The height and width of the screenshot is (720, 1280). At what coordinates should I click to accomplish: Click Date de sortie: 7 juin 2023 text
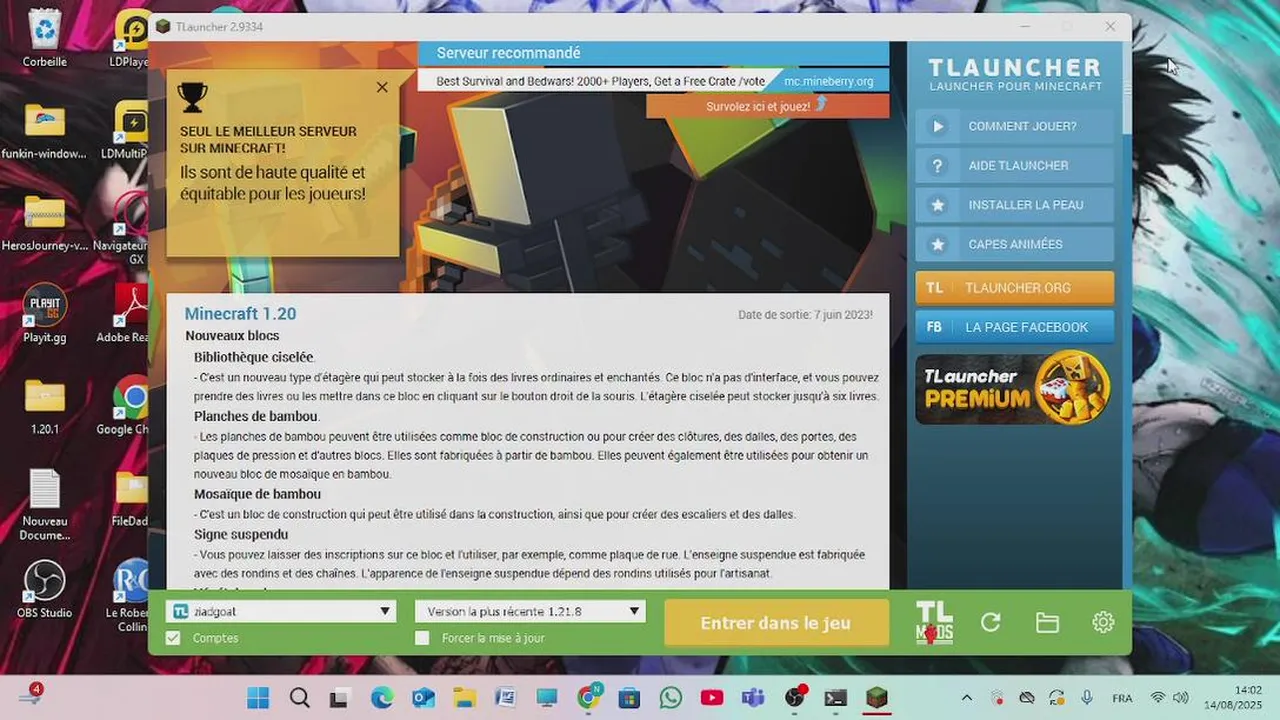[x=805, y=315]
